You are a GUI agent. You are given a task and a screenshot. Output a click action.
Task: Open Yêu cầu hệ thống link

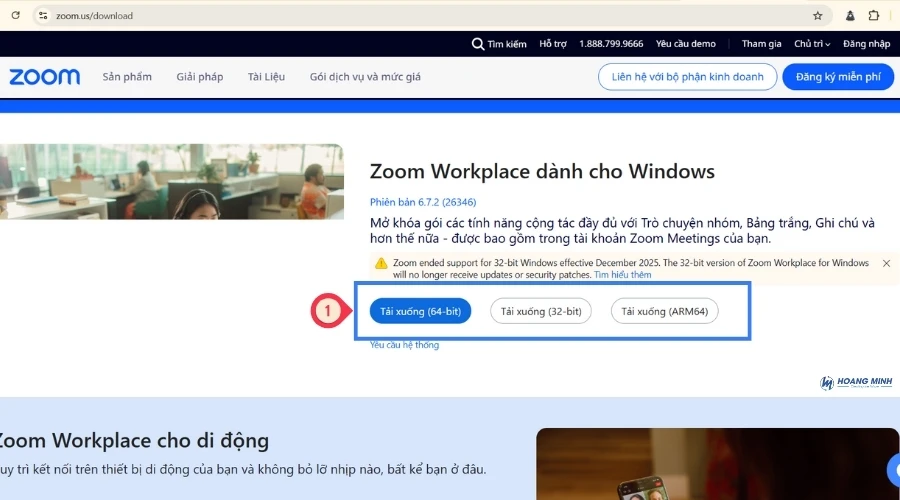click(x=404, y=345)
